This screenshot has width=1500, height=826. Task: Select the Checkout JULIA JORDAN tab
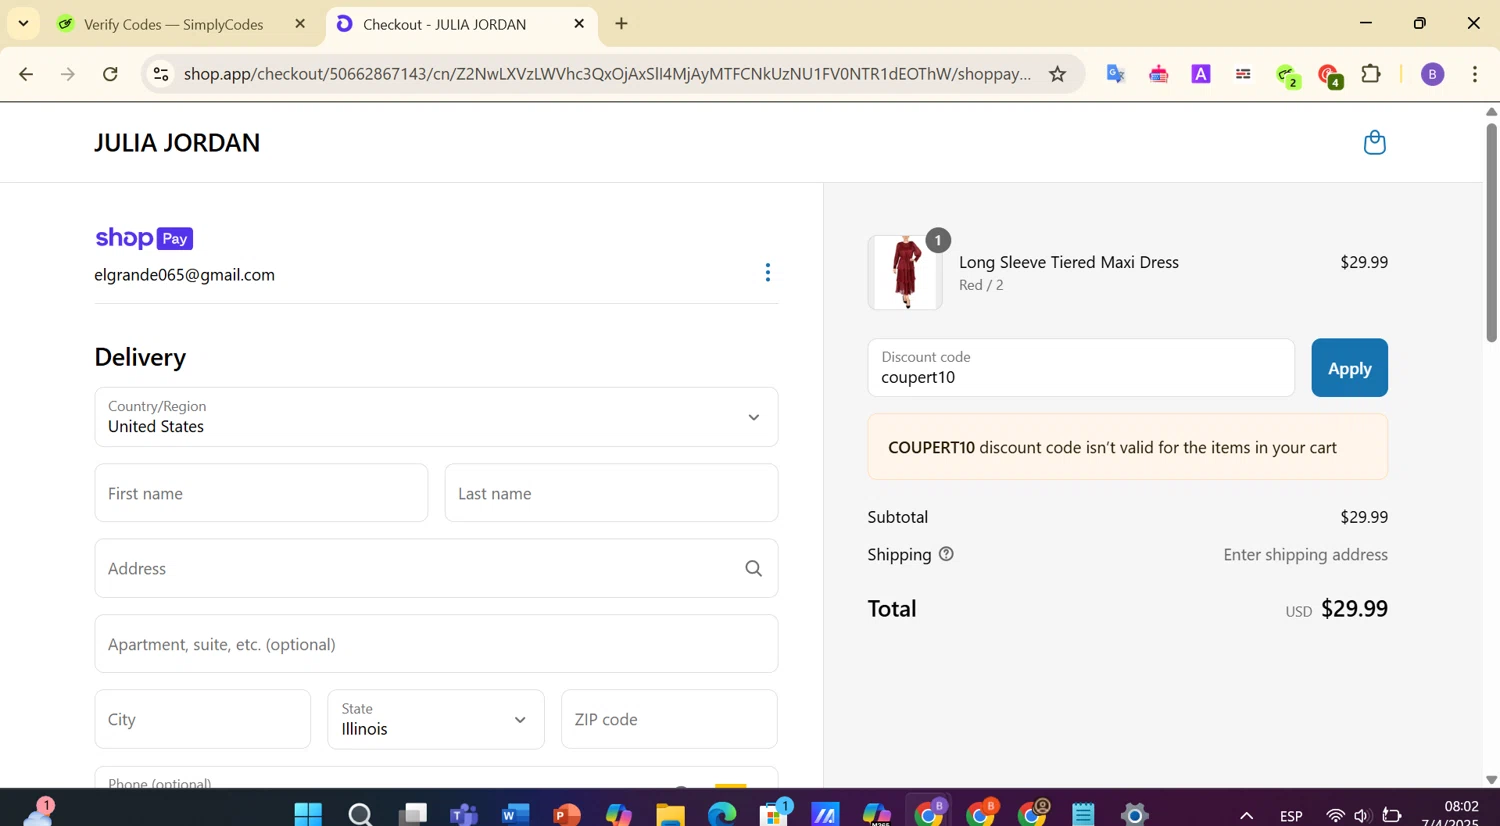coord(444,24)
